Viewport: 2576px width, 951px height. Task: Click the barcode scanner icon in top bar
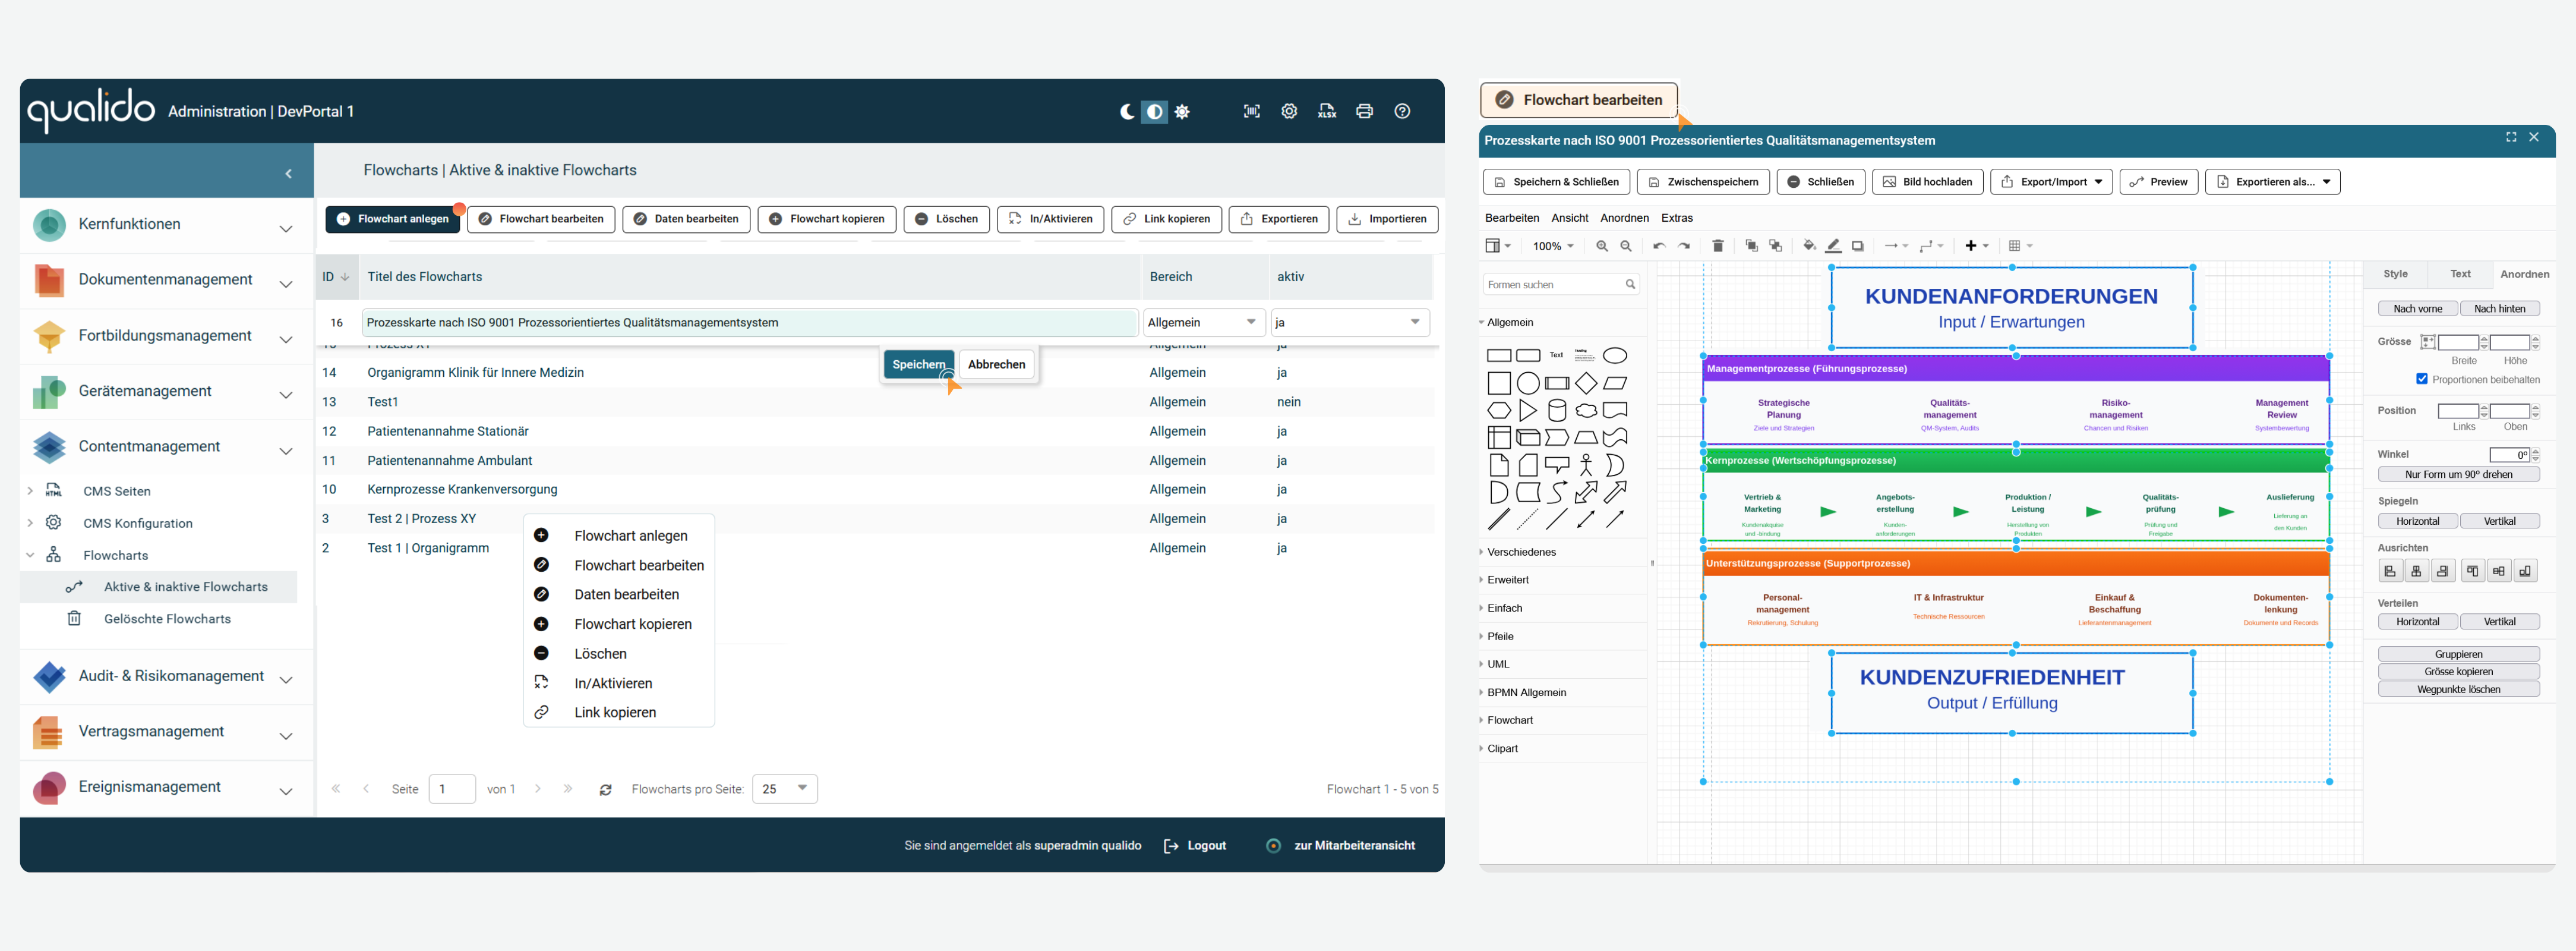tap(1251, 111)
